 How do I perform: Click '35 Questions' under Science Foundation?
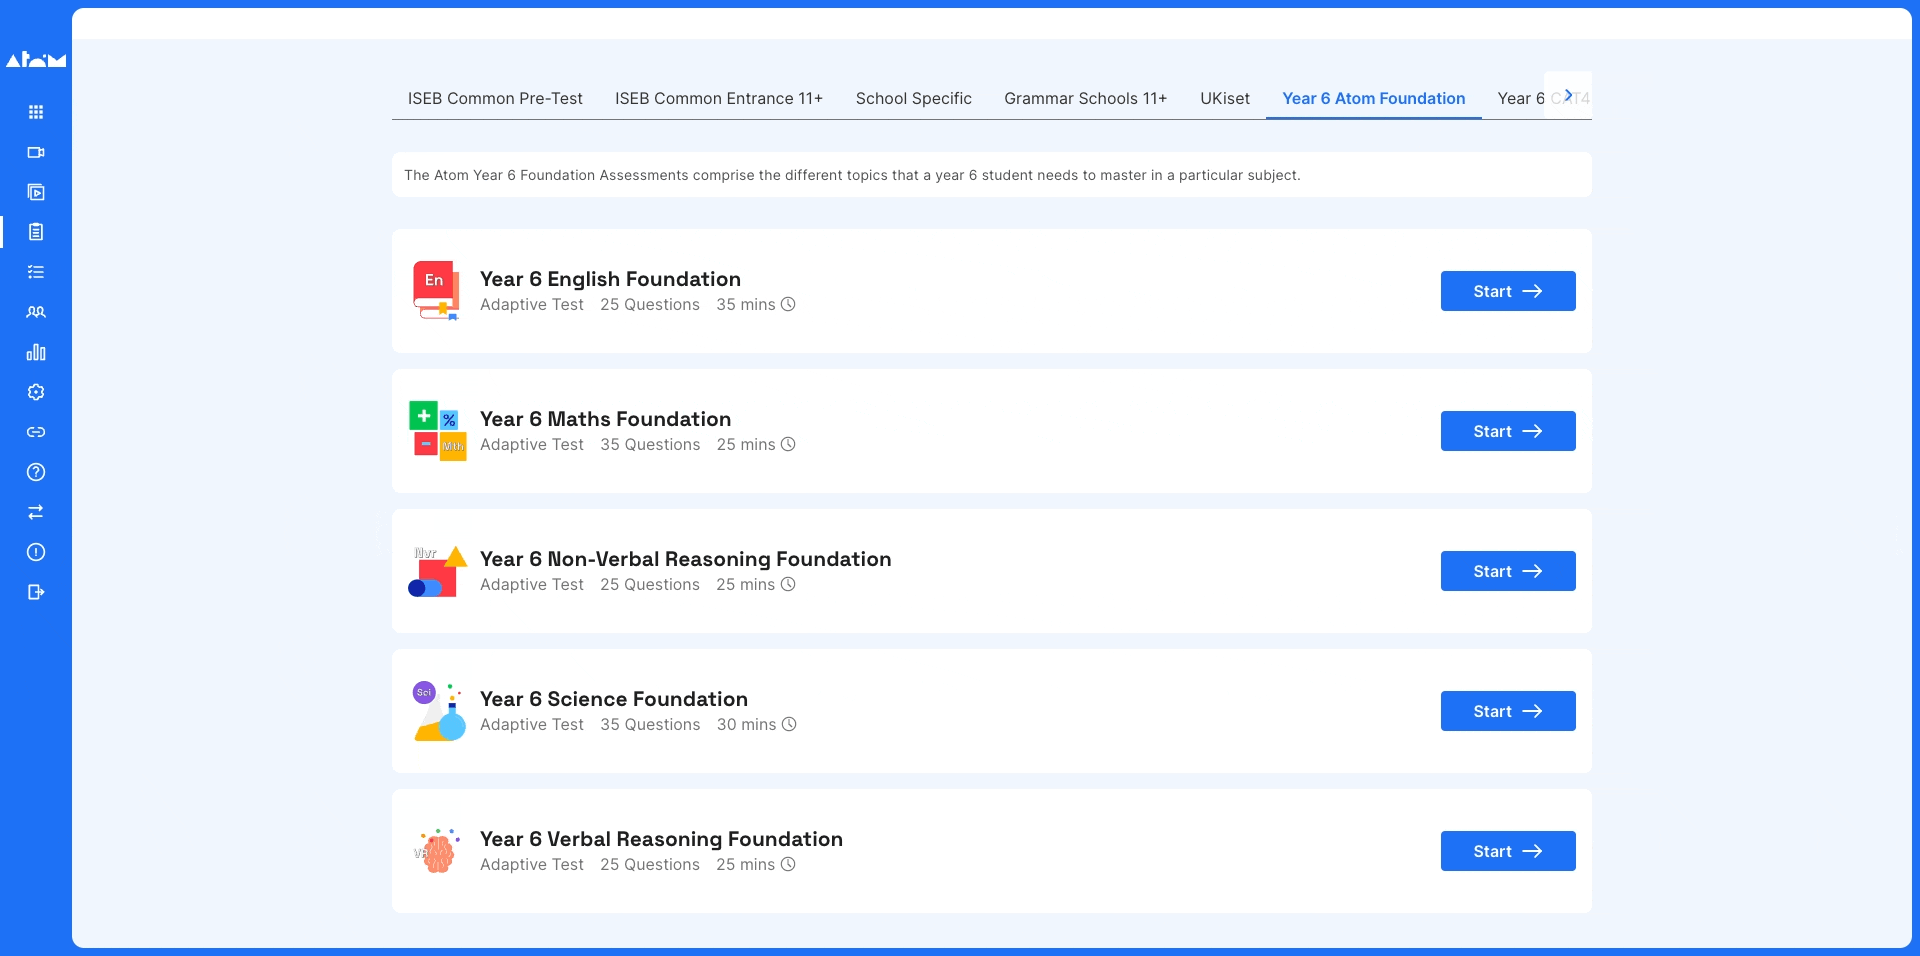(650, 724)
